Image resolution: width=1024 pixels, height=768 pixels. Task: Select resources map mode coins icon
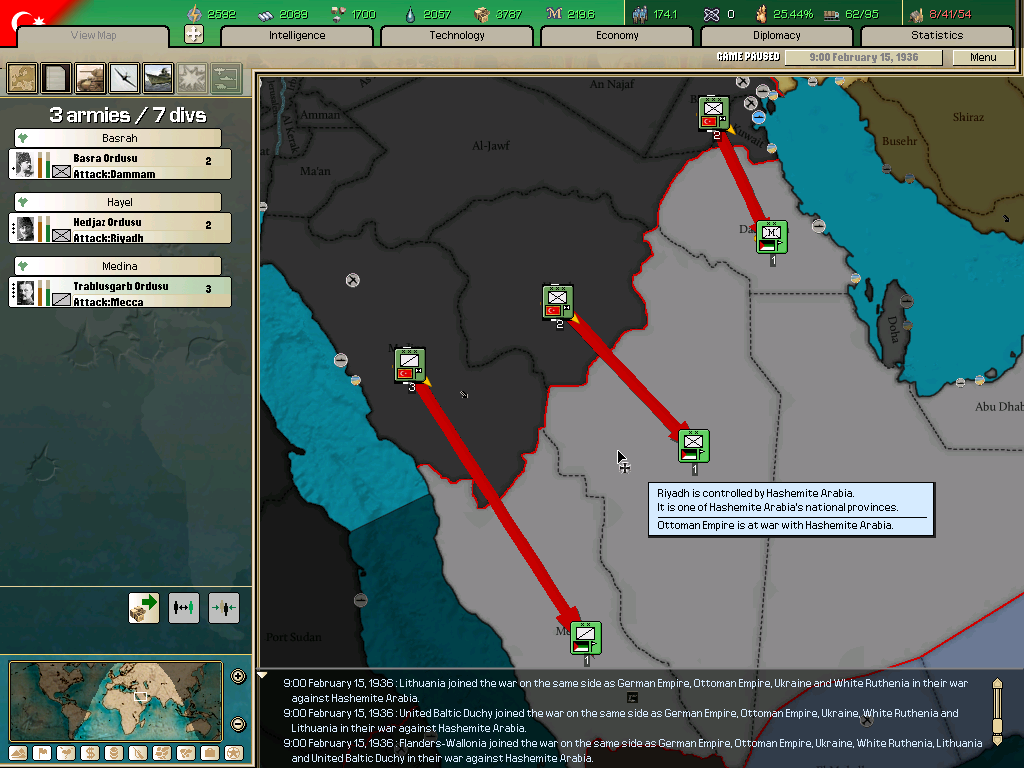(113, 752)
